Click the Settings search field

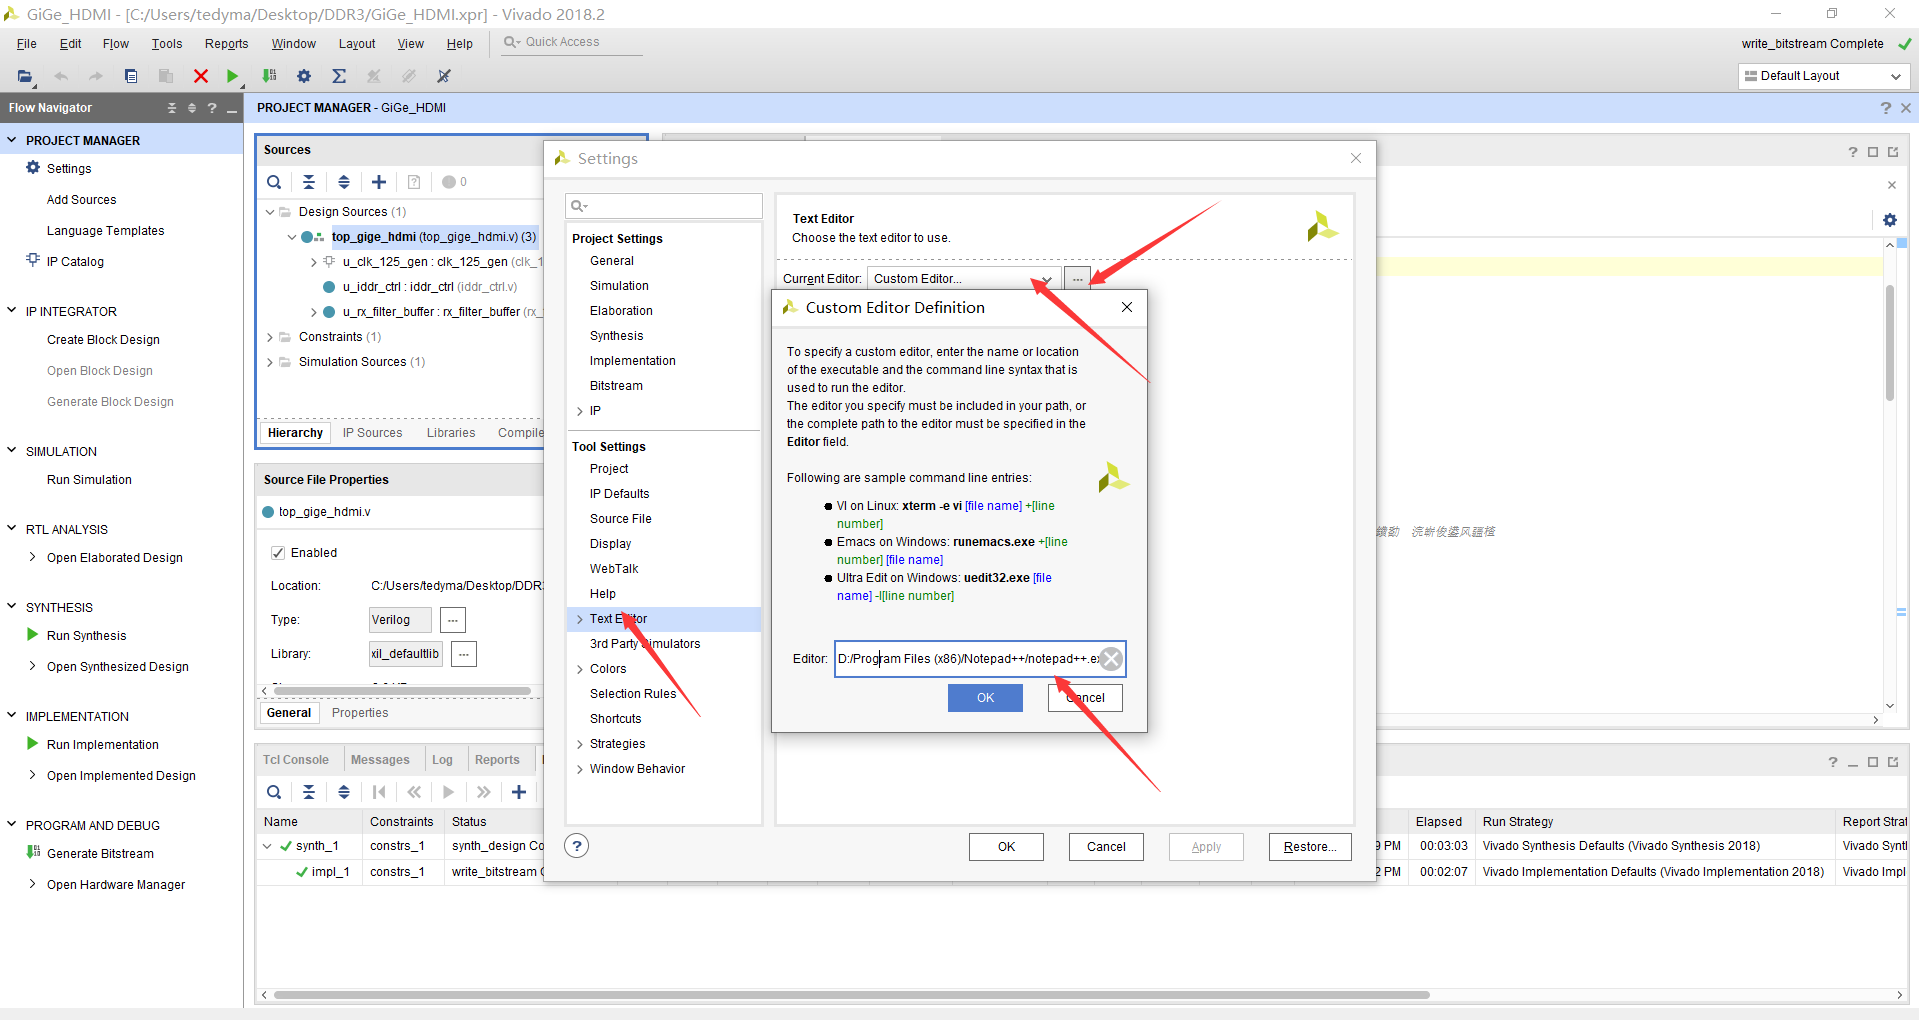pos(664,206)
